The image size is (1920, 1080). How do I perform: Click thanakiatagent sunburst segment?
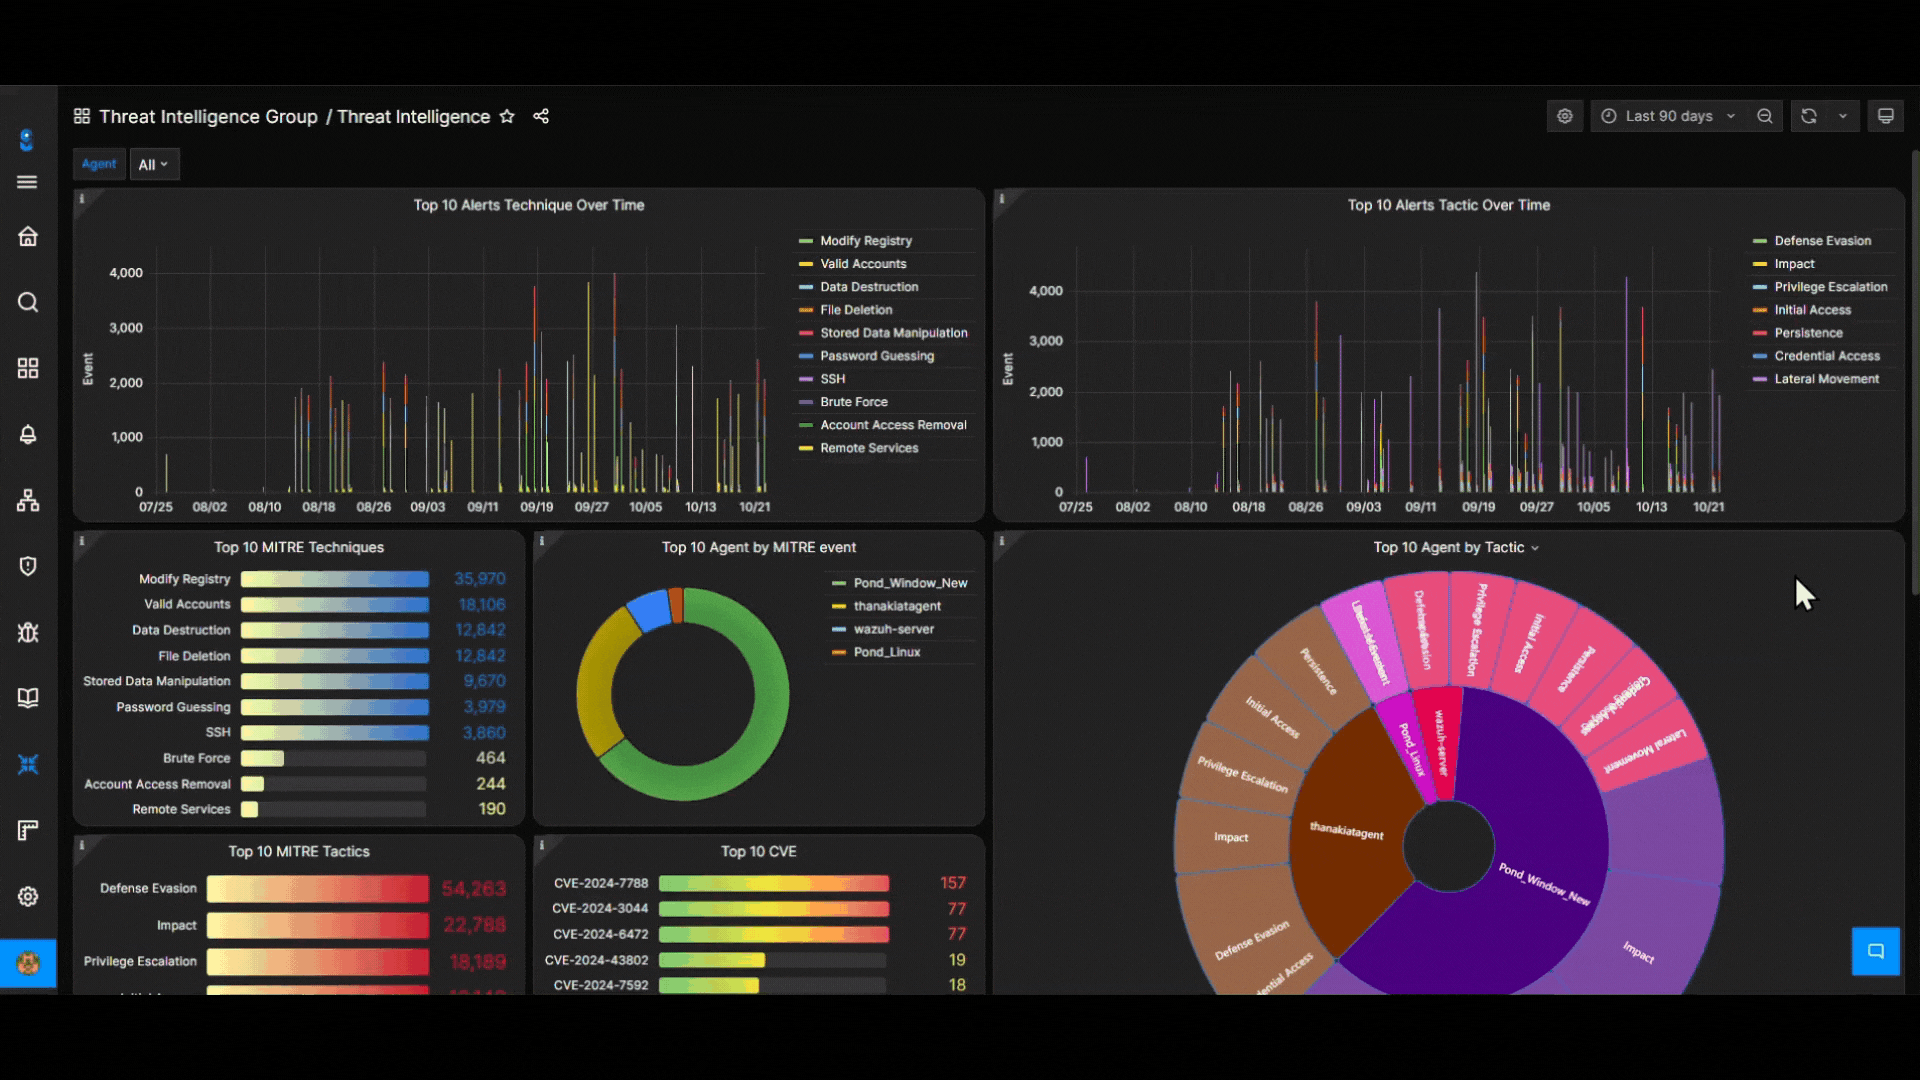click(x=1347, y=832)
